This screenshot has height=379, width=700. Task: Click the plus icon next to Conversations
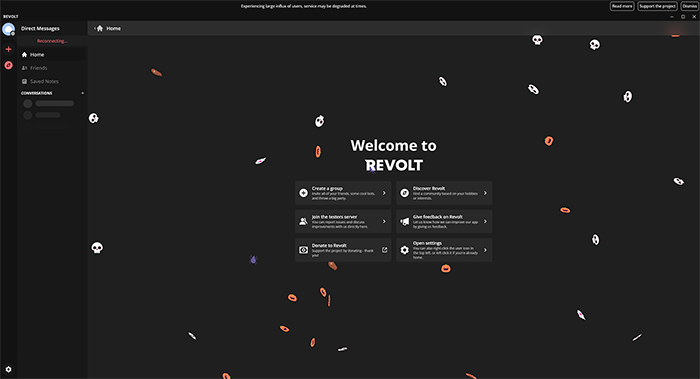pyautogui.click(x=83, y=93)
